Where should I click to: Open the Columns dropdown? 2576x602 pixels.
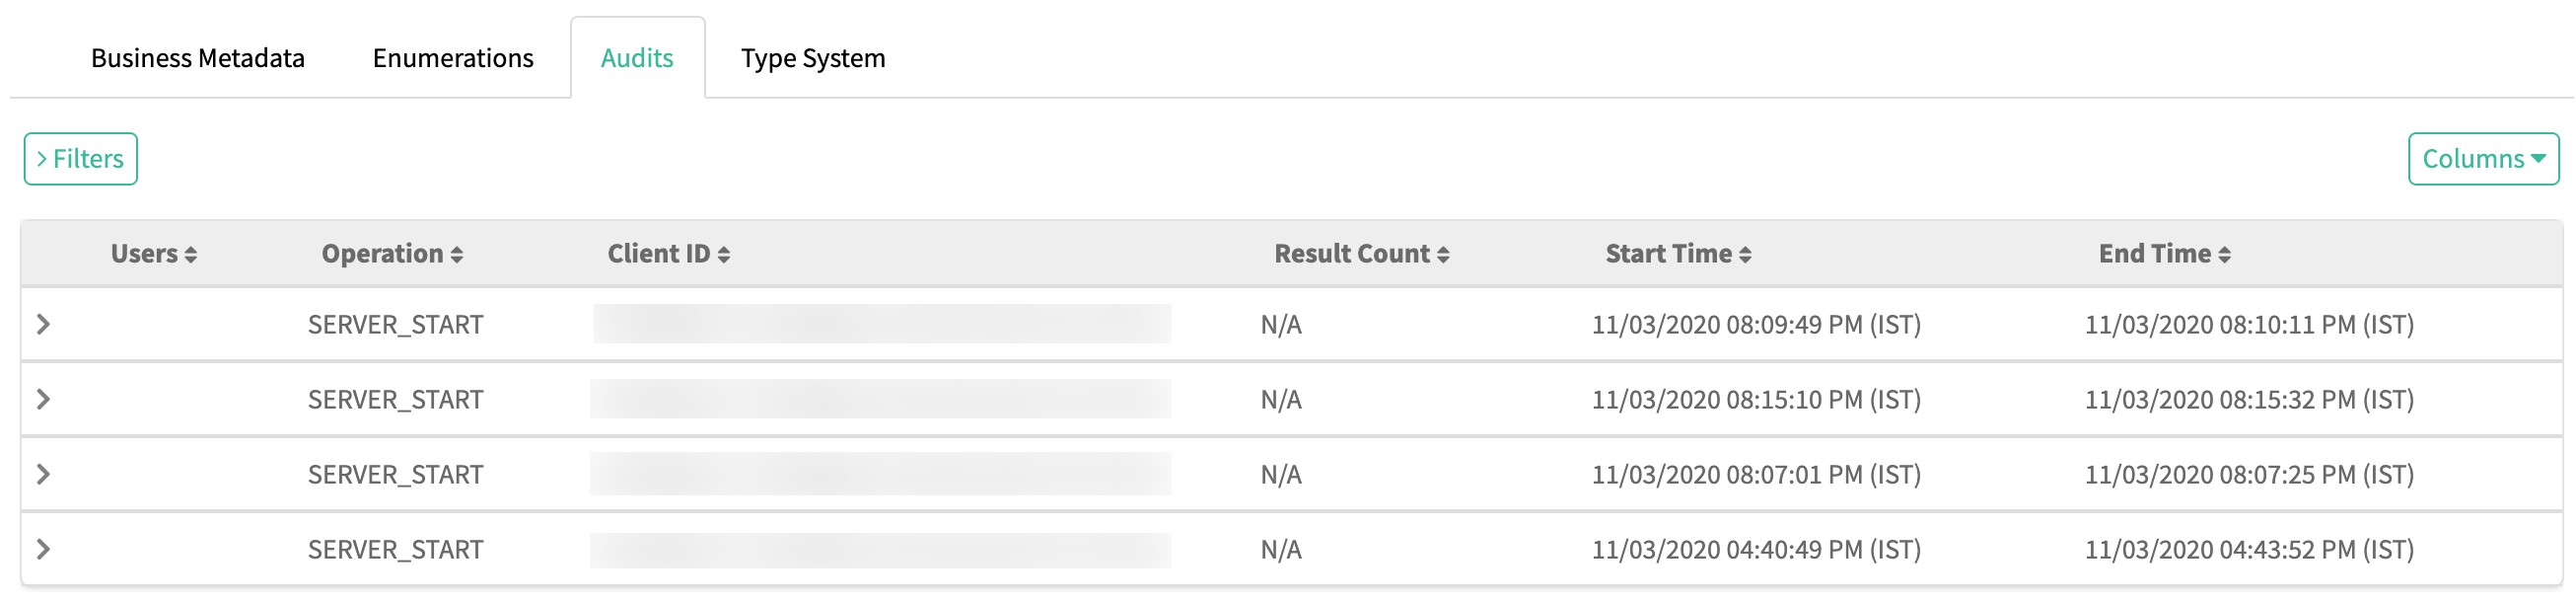coord(2482,159)
